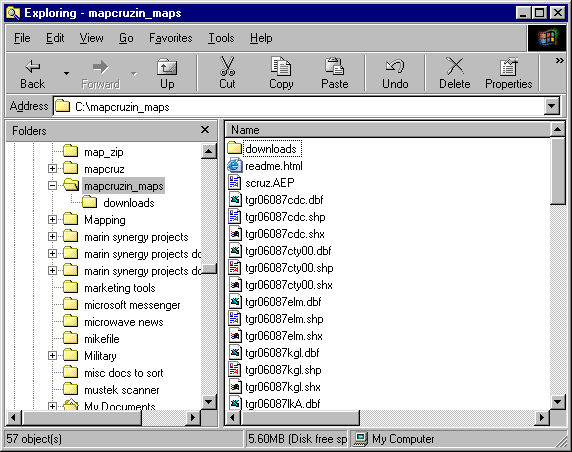
Task: Select tgr06087elm.dbf file icon
Action: pyautogui.click(x=235, y=302)
